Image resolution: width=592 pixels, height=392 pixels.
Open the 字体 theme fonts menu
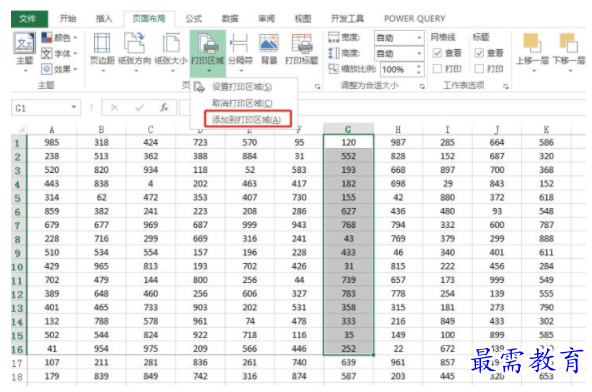pos(59,53)
